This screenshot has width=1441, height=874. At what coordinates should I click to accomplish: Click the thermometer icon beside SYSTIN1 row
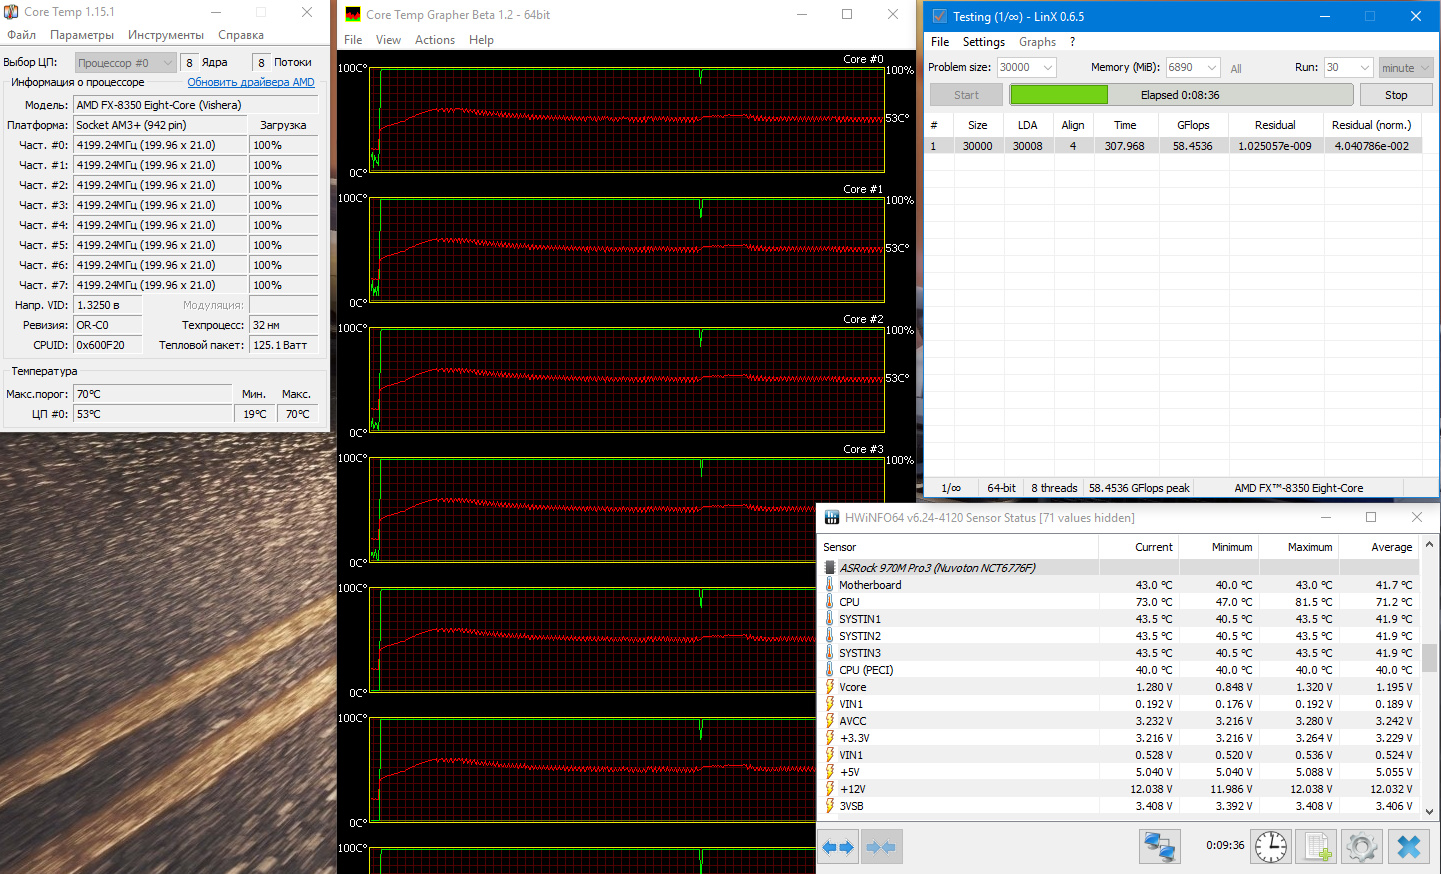pyautogui.click(x=829, y=619)
